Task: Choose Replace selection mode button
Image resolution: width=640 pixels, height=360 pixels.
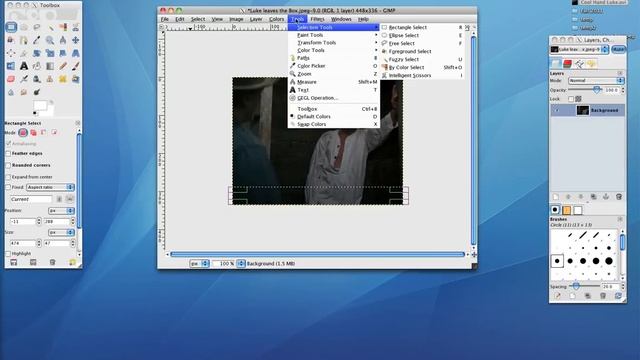Action: pyautogui.click(x=23, y=133)
